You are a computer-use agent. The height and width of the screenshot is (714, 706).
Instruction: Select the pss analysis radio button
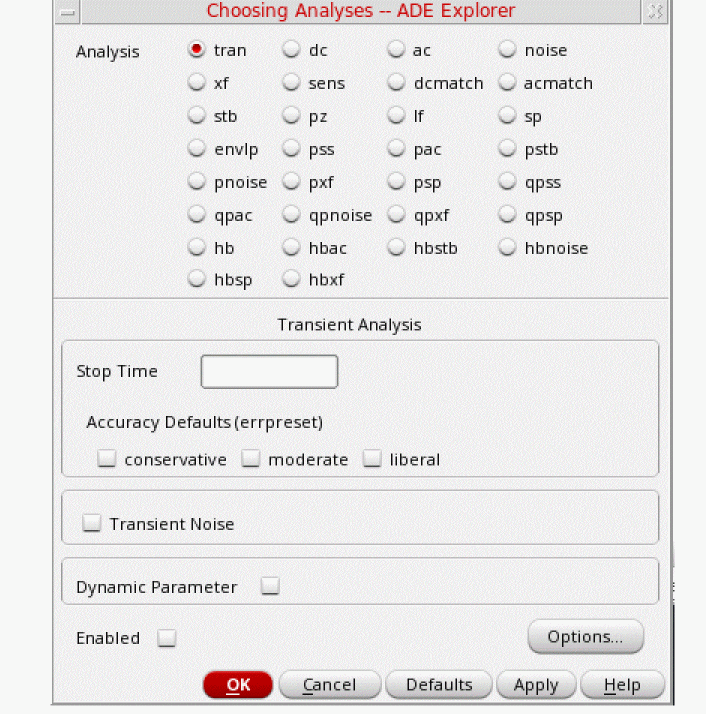point(291,148)
